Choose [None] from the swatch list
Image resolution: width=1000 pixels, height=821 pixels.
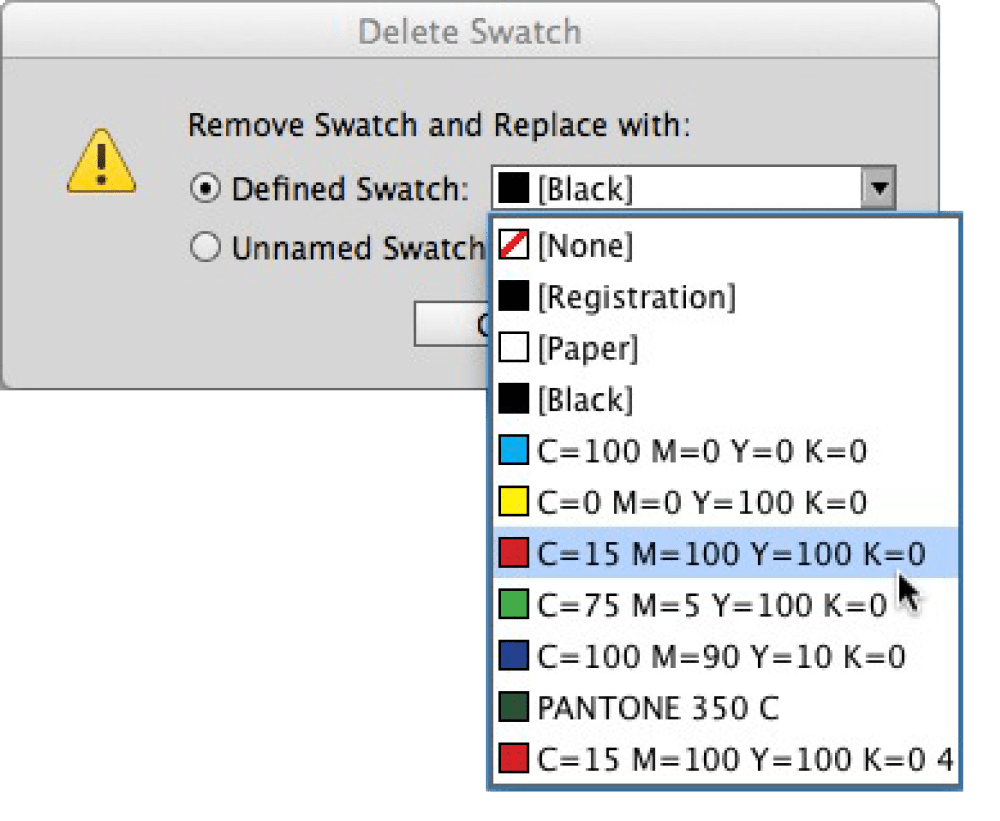click(x=585, y=246)
